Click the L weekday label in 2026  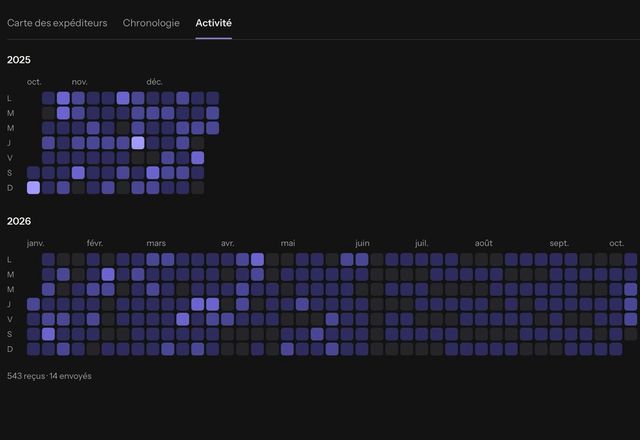click(x=9, y=260)
